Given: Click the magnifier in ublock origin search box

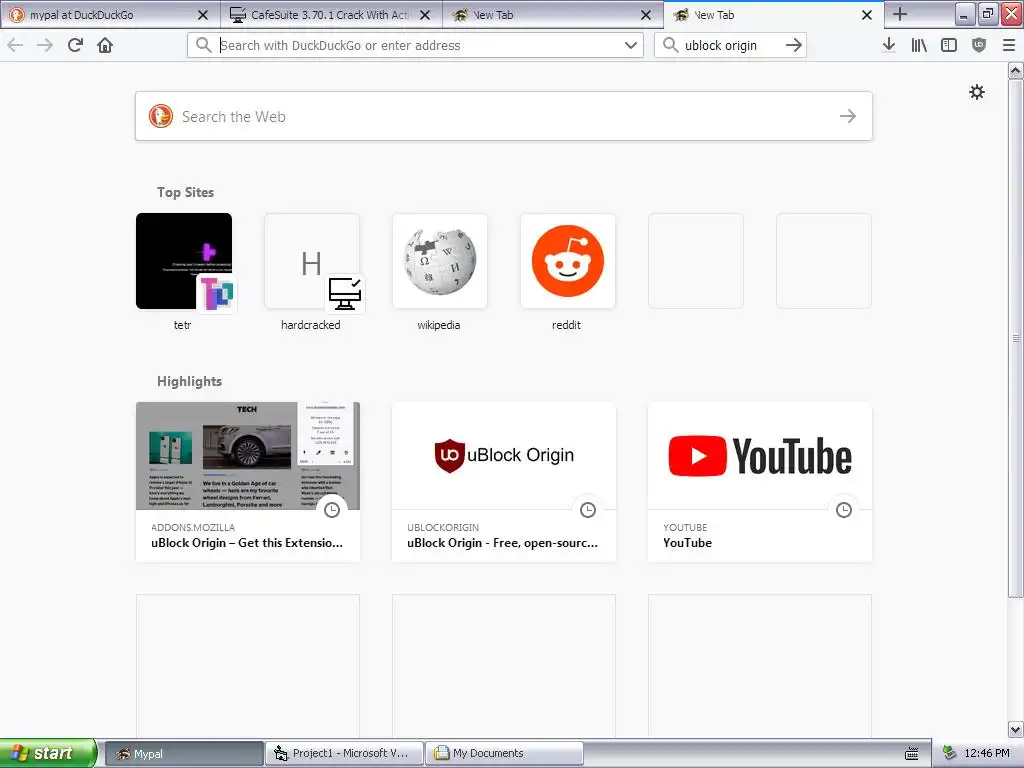Looking at the screenshot, I should coord(670,45).
